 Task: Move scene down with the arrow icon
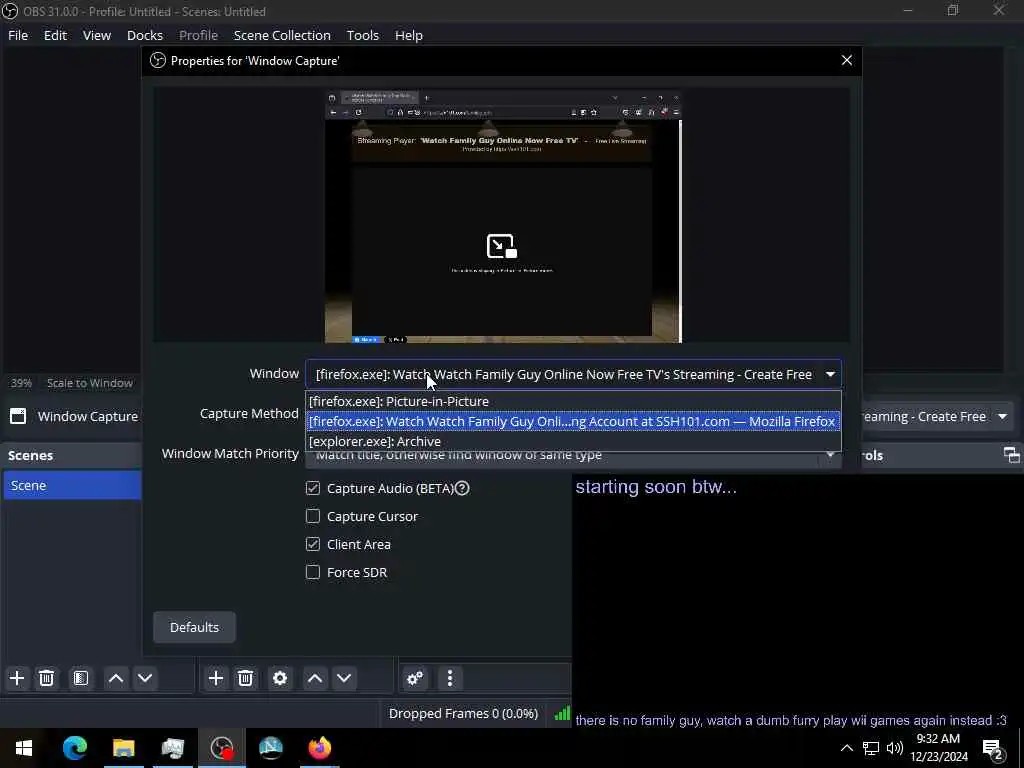[145, 678]
